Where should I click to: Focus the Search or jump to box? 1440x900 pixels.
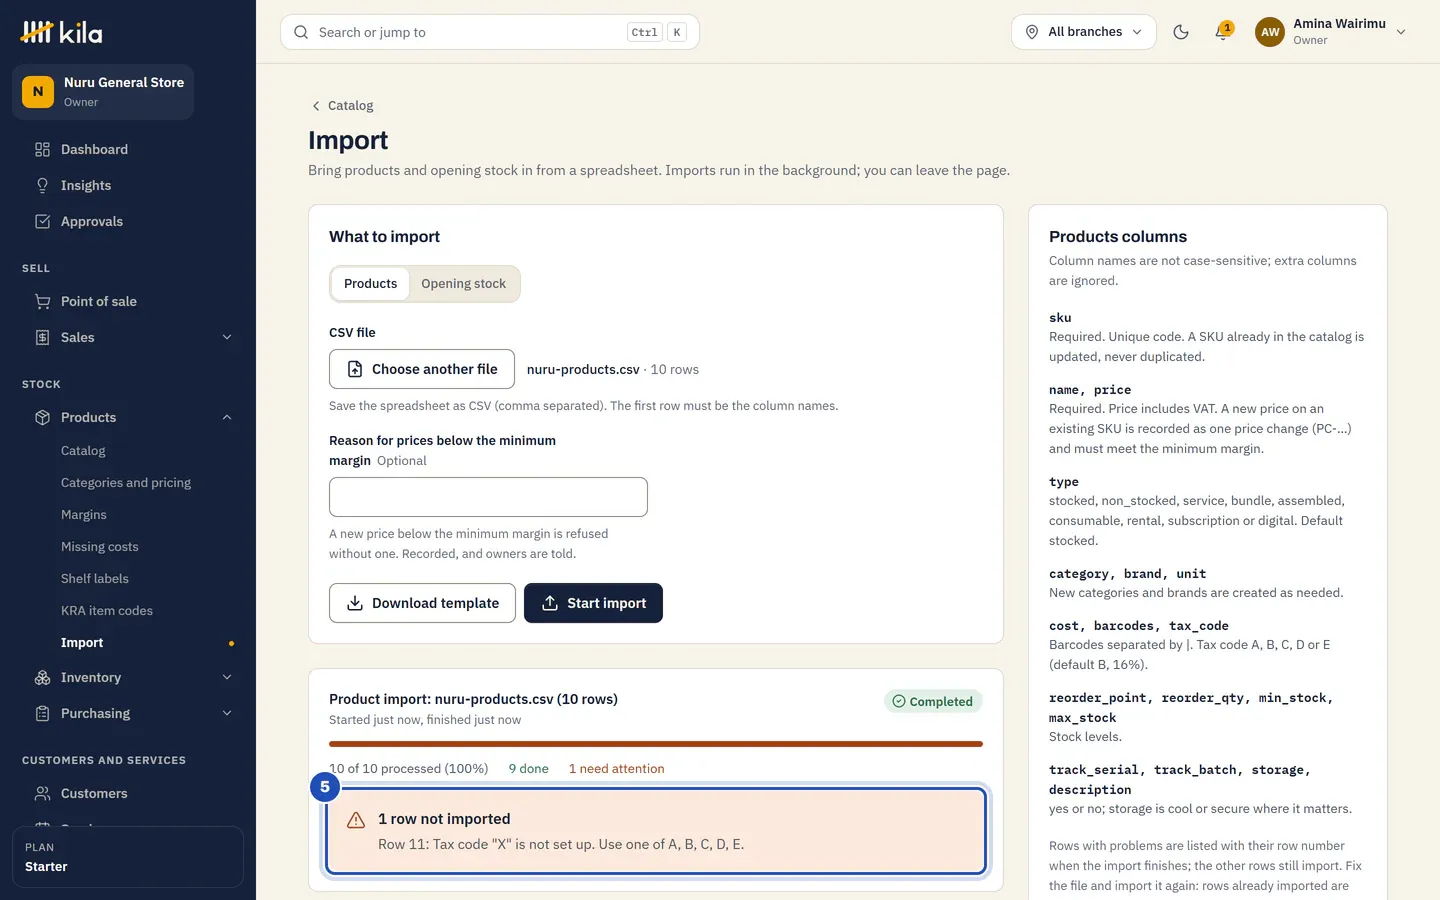pyautogui.click(x=490, y=32)
